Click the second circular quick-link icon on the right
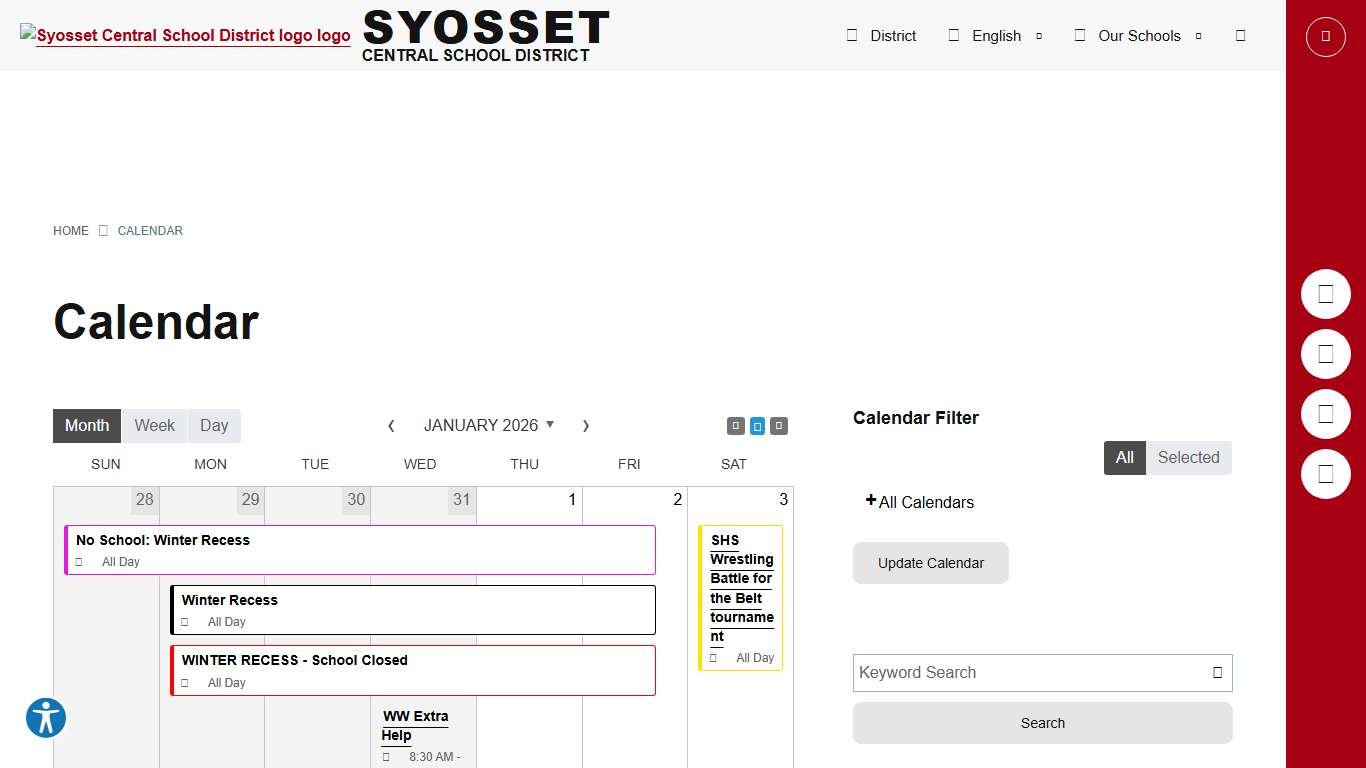 [x=1325, y=354]
